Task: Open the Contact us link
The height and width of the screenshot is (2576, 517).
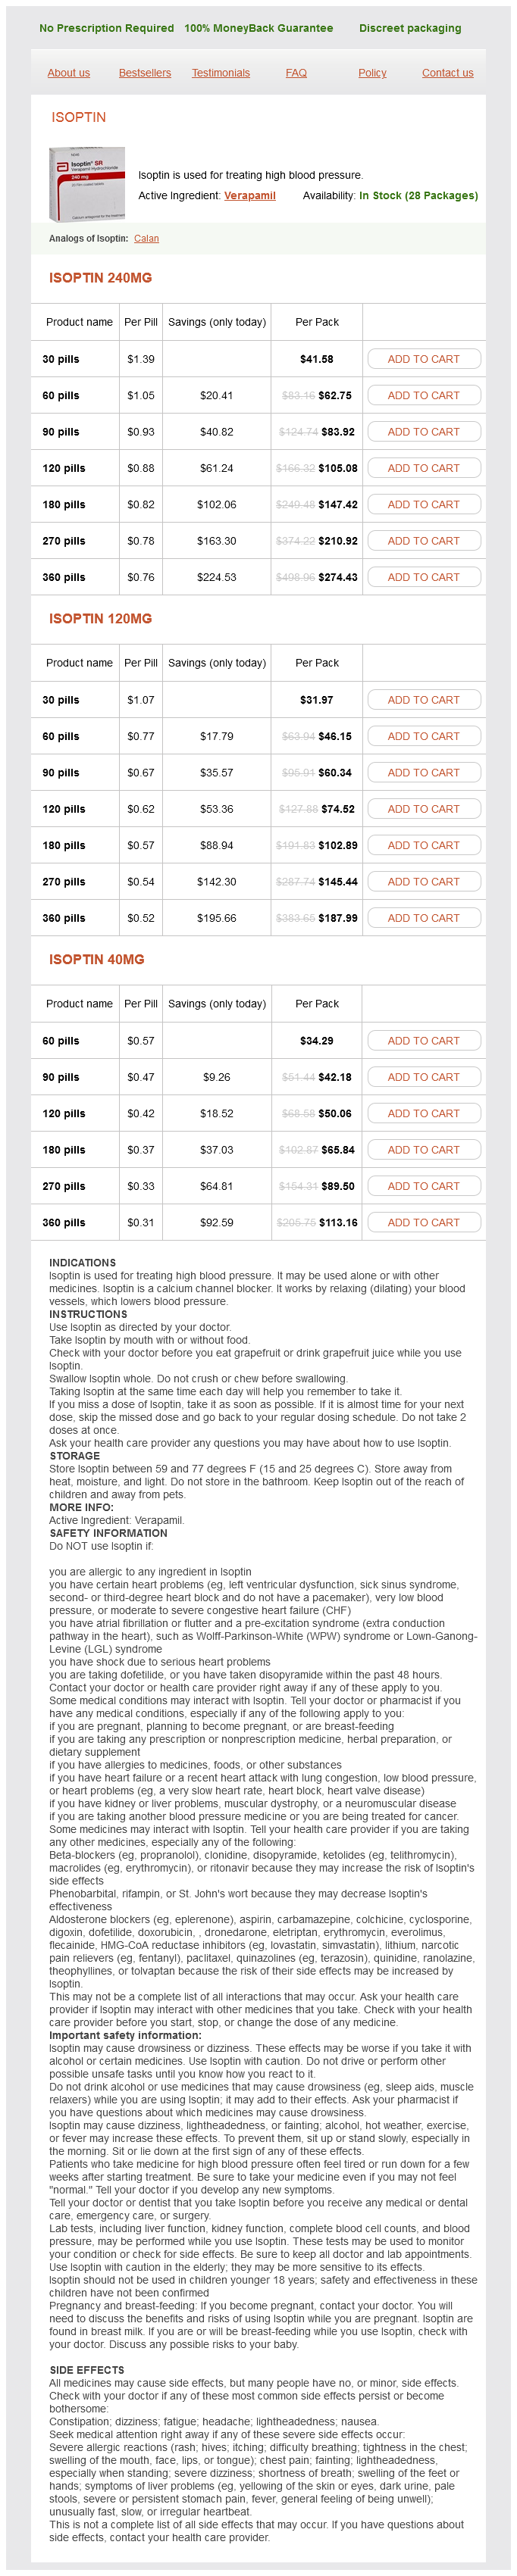Action: 447,73
